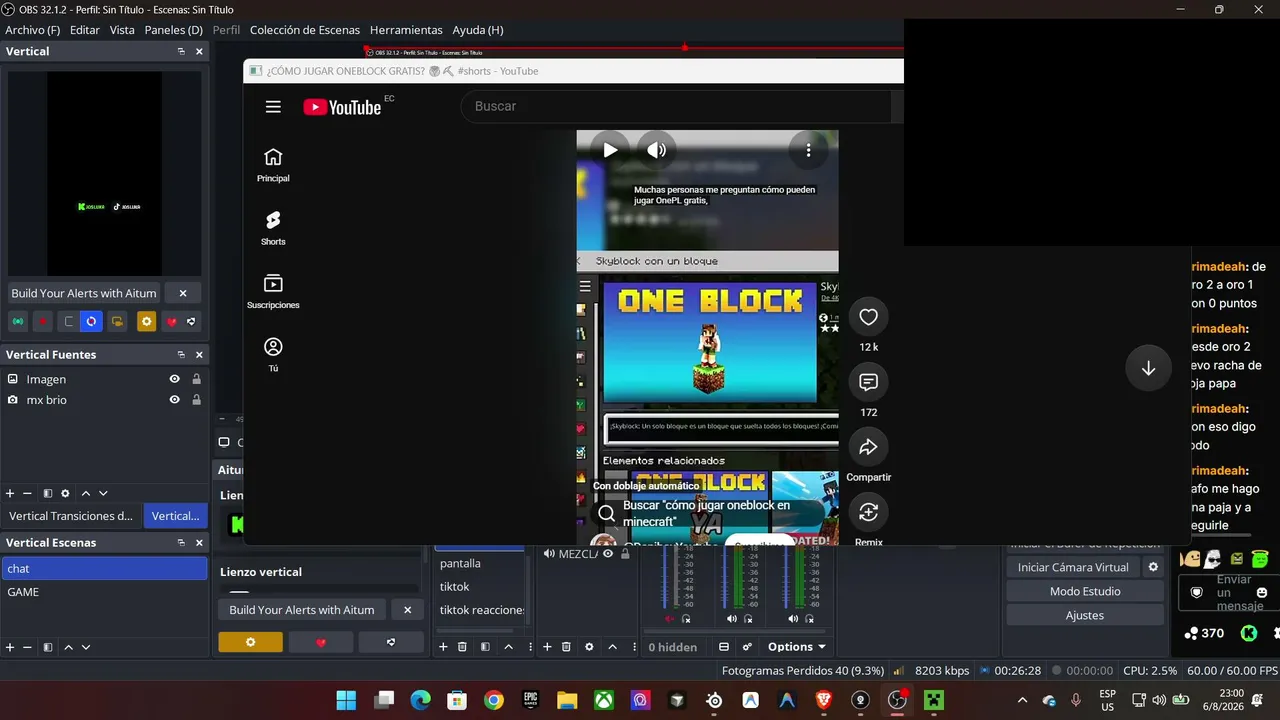1280x720 pixels.
Task: Click the Modo Estudio button
Action: (x=1085, y=591)
